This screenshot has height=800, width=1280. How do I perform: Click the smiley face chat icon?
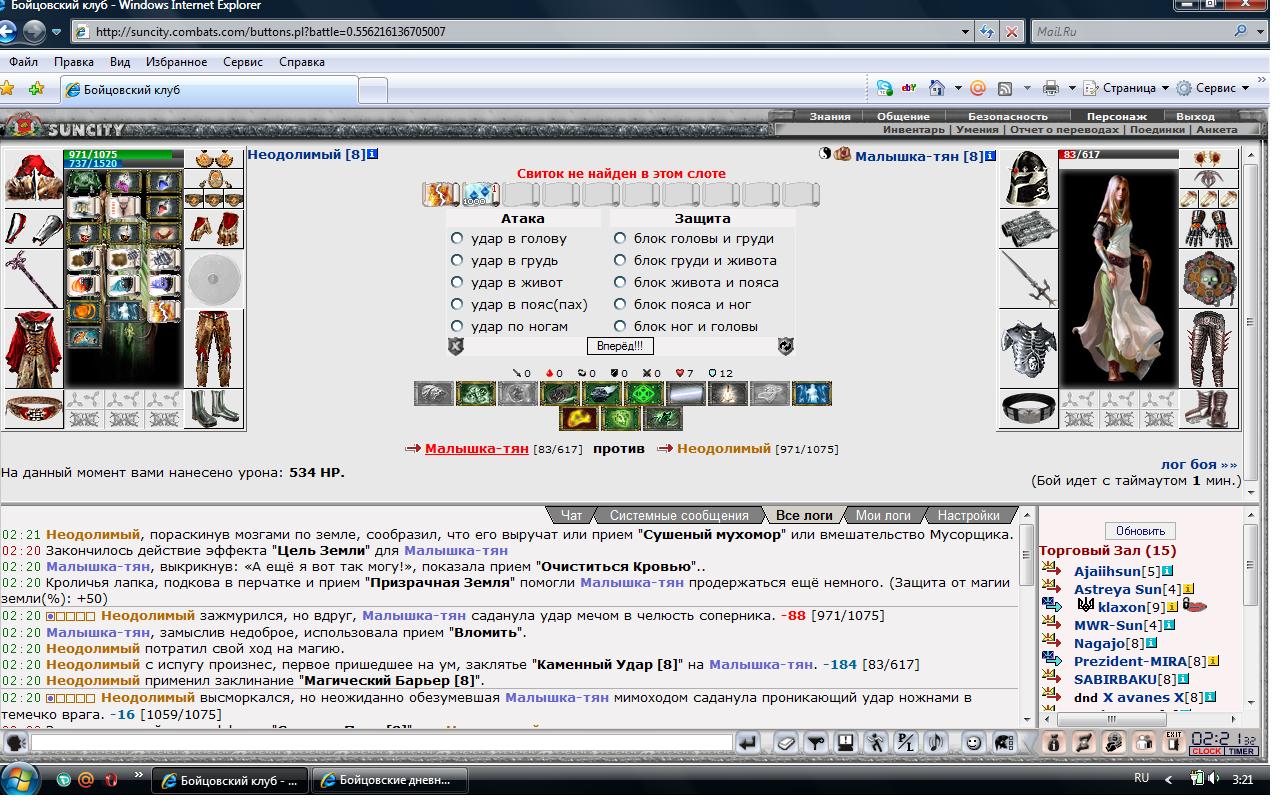[x=972, y=743]
